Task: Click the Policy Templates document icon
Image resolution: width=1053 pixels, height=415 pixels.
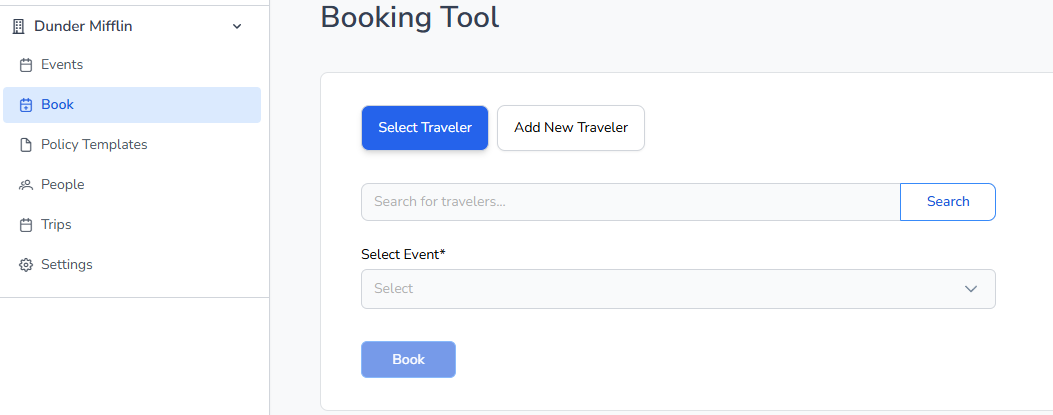Action: click(27, 145)
